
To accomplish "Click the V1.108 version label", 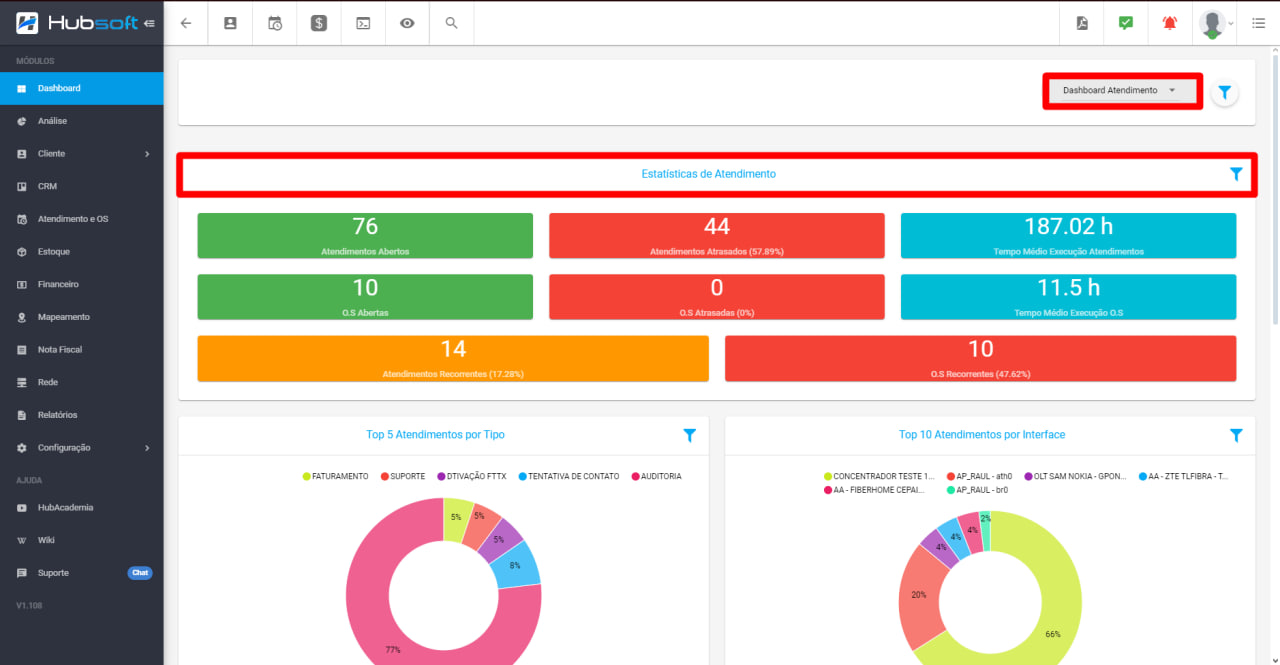I will pos(29,606).
